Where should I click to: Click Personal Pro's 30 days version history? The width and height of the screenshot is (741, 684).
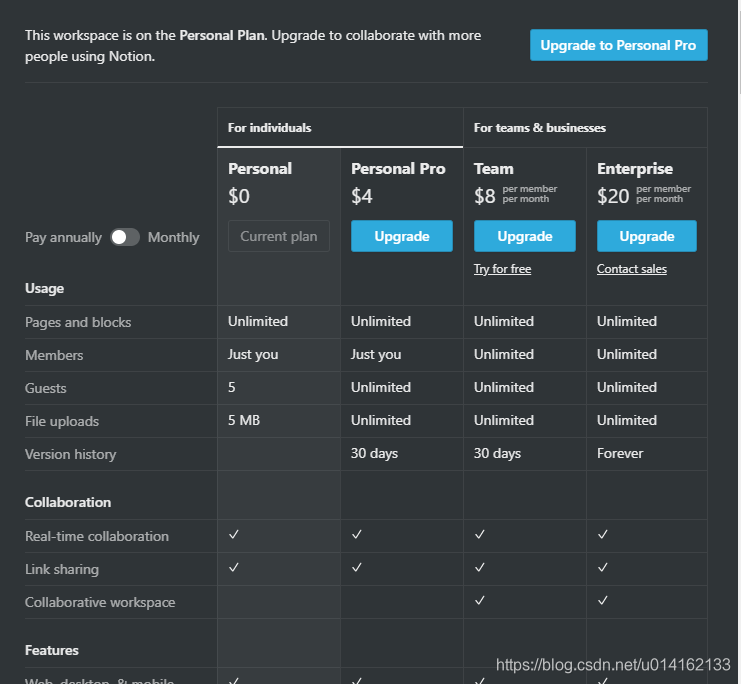(x=374, y=453)
